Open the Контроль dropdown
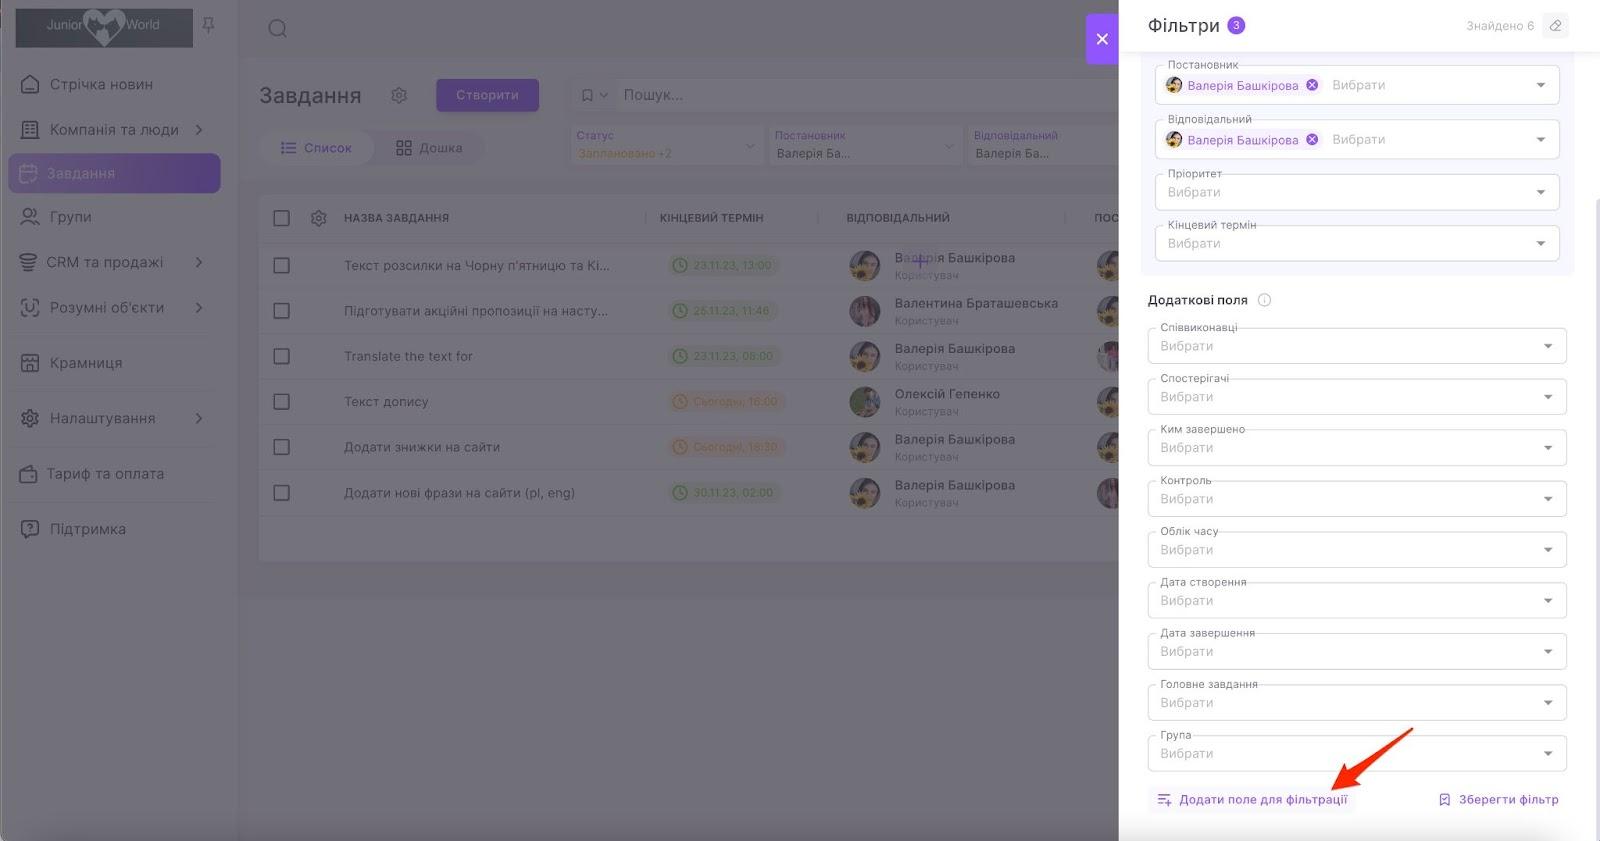The height and width of the screenshot is (841, 1600). (1357, 499)
